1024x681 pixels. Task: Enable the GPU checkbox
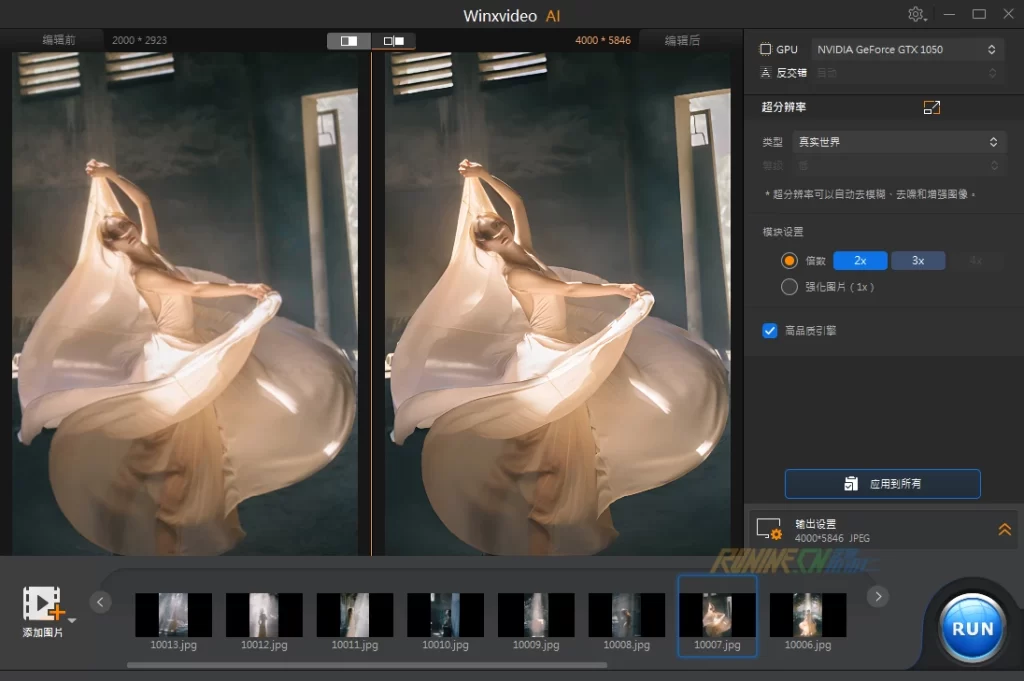click(766, 49)
